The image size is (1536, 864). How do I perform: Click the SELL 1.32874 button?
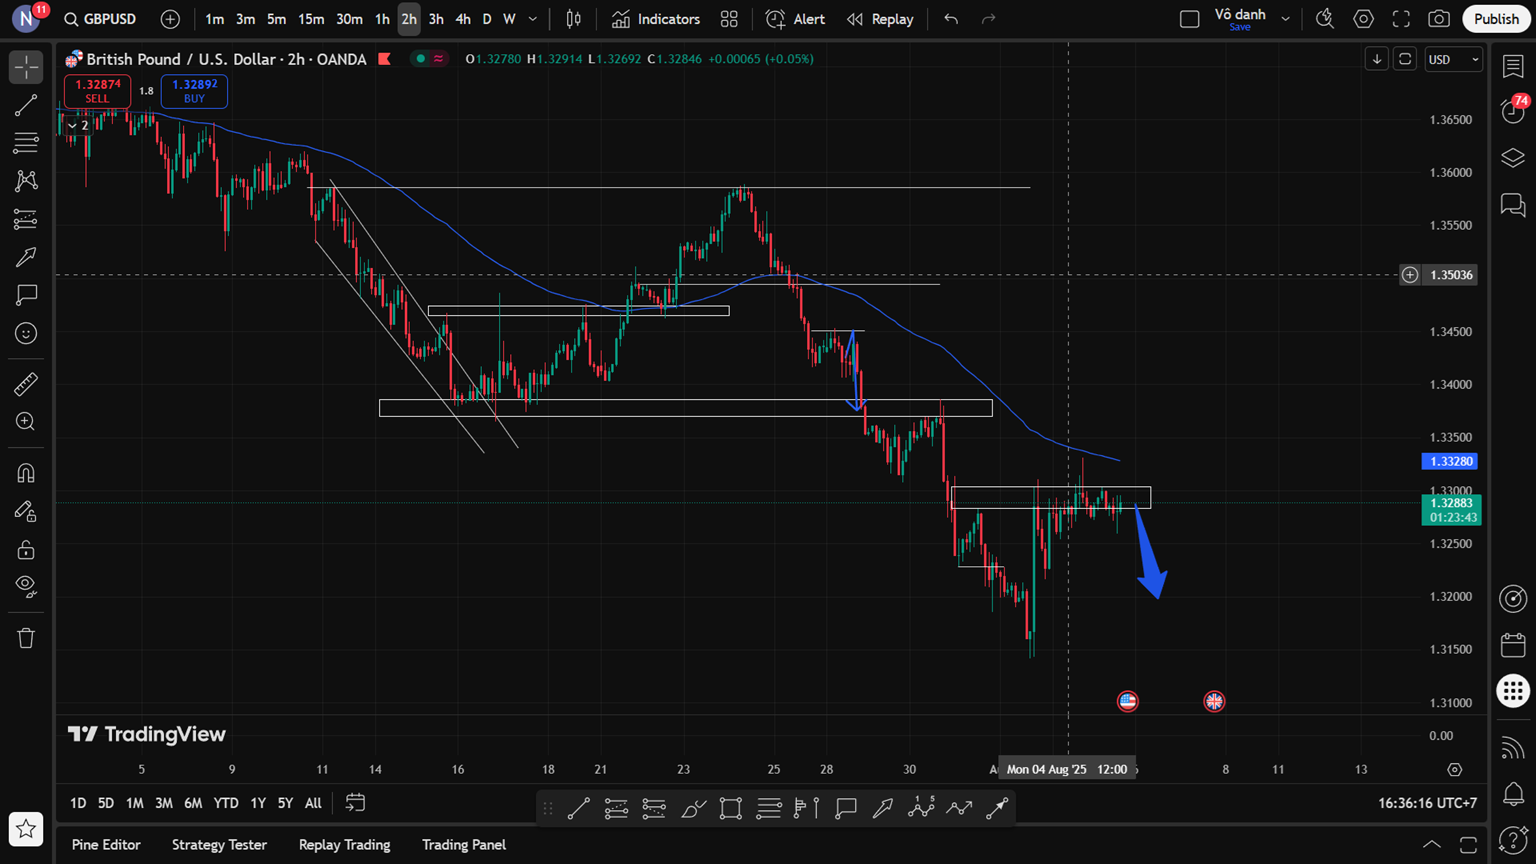coord(97,91)
